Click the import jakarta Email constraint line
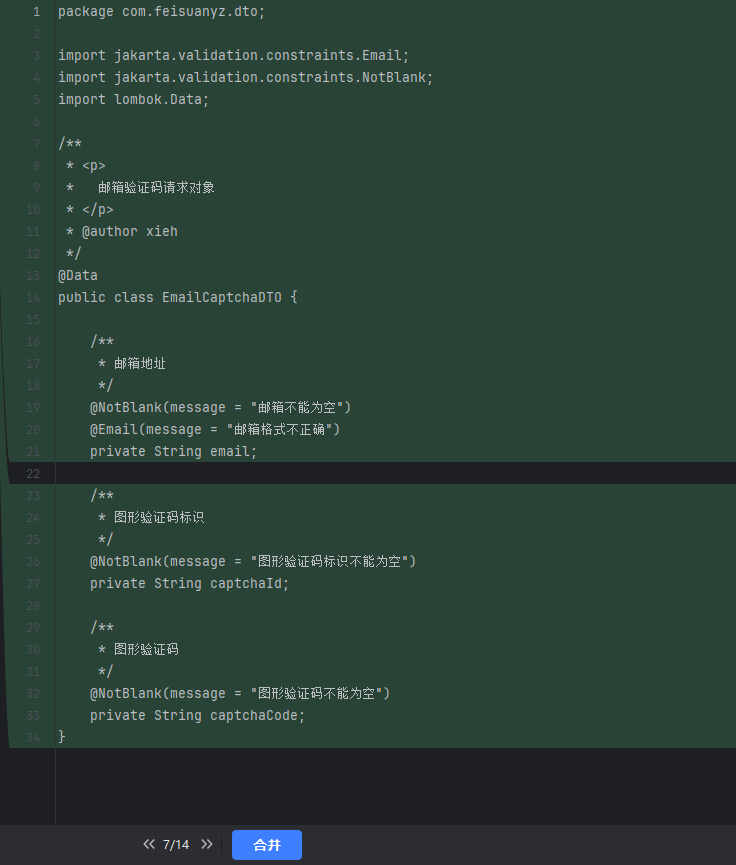Screen dimensions: 736x865 coord(234,55)
